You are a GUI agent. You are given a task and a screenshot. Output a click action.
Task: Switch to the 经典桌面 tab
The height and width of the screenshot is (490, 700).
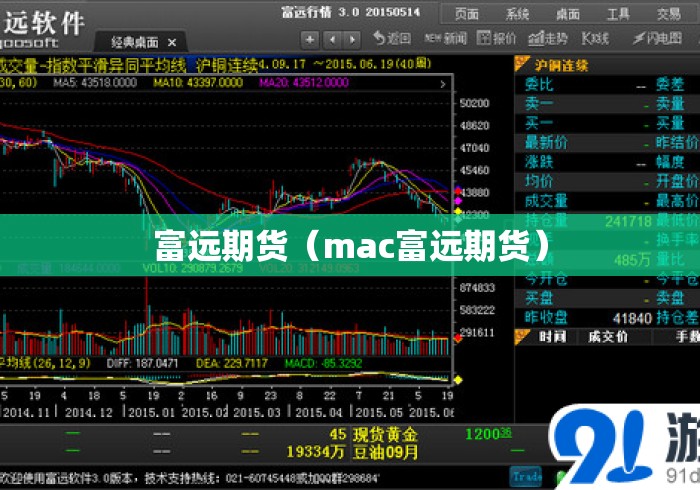(x=134, y=42)
